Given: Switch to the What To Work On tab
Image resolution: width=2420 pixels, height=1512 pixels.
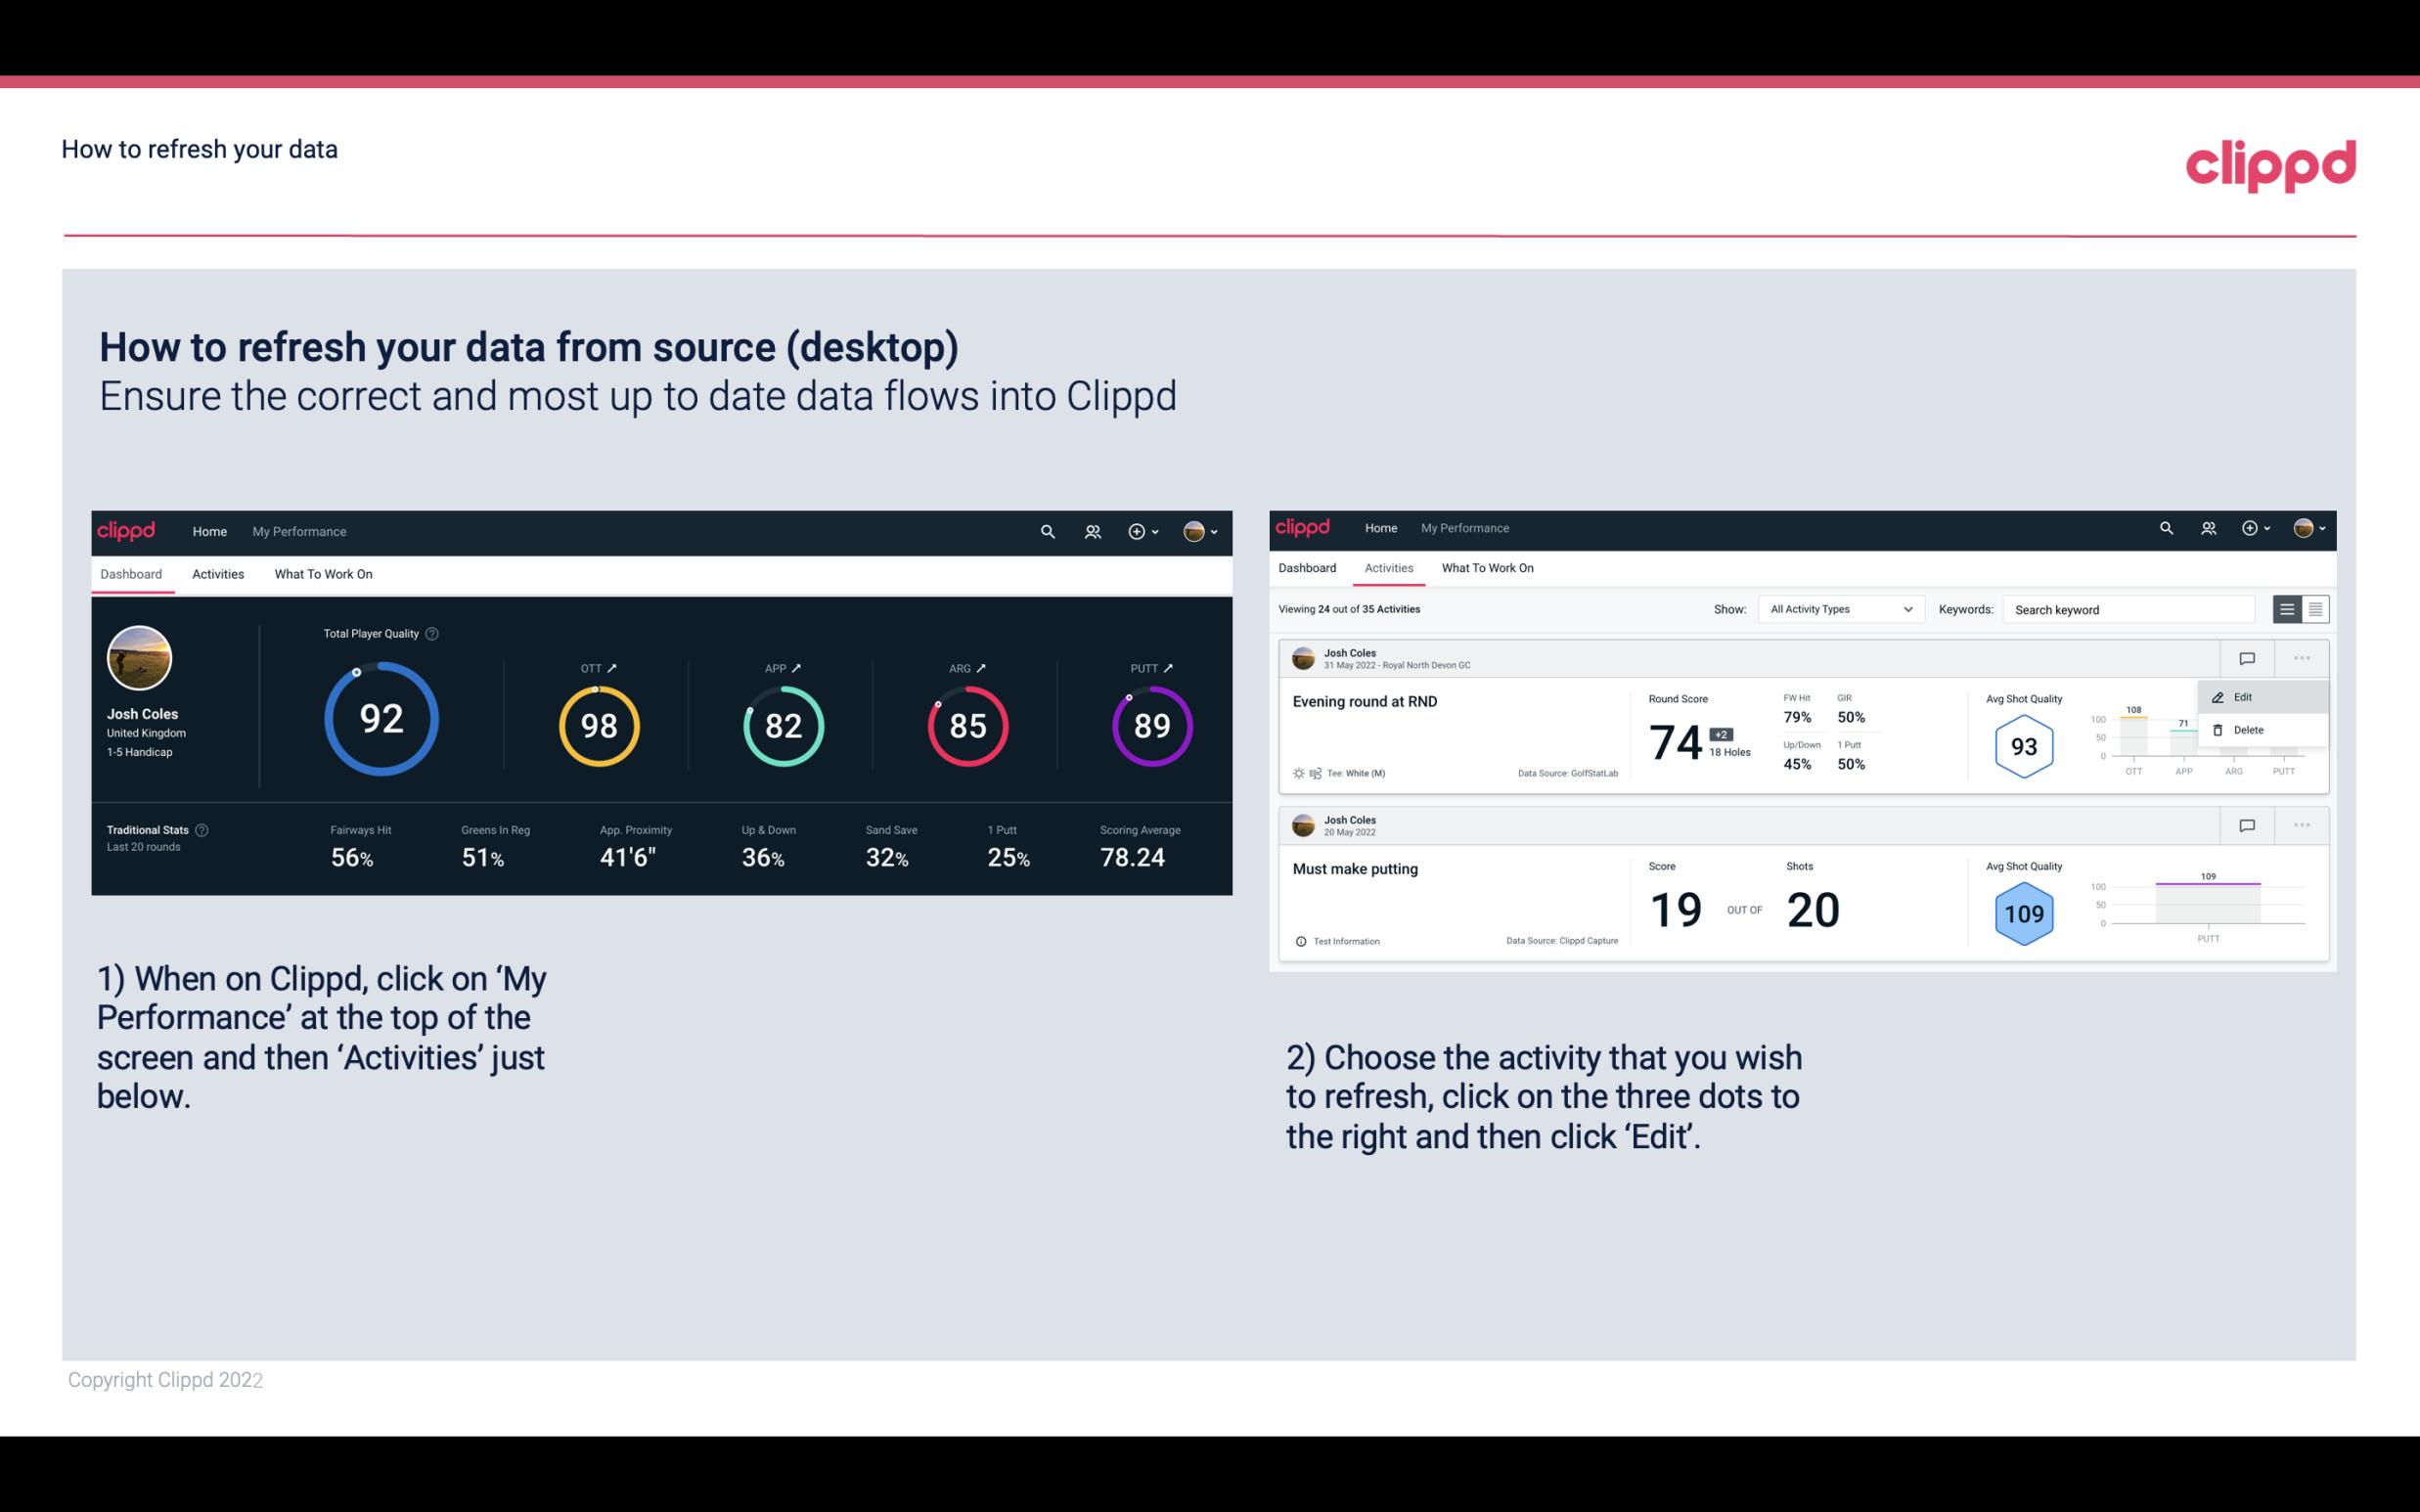Looking at the screenshot, I should [x=321, y=571].
